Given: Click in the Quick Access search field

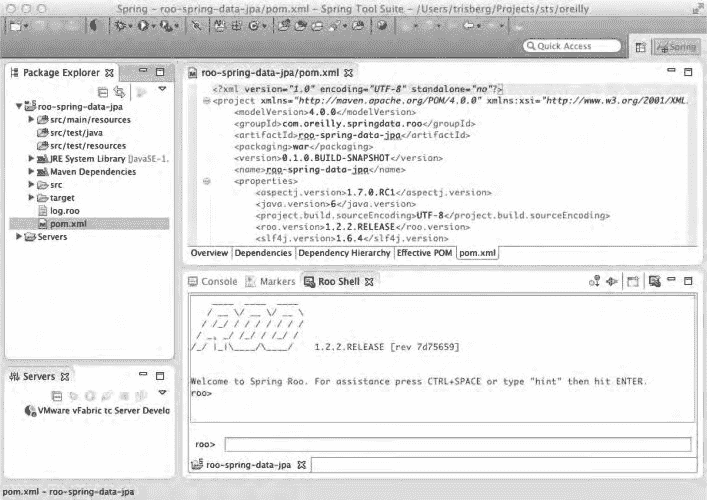Looking at the screenshot, I should click(x=572, y=47).
